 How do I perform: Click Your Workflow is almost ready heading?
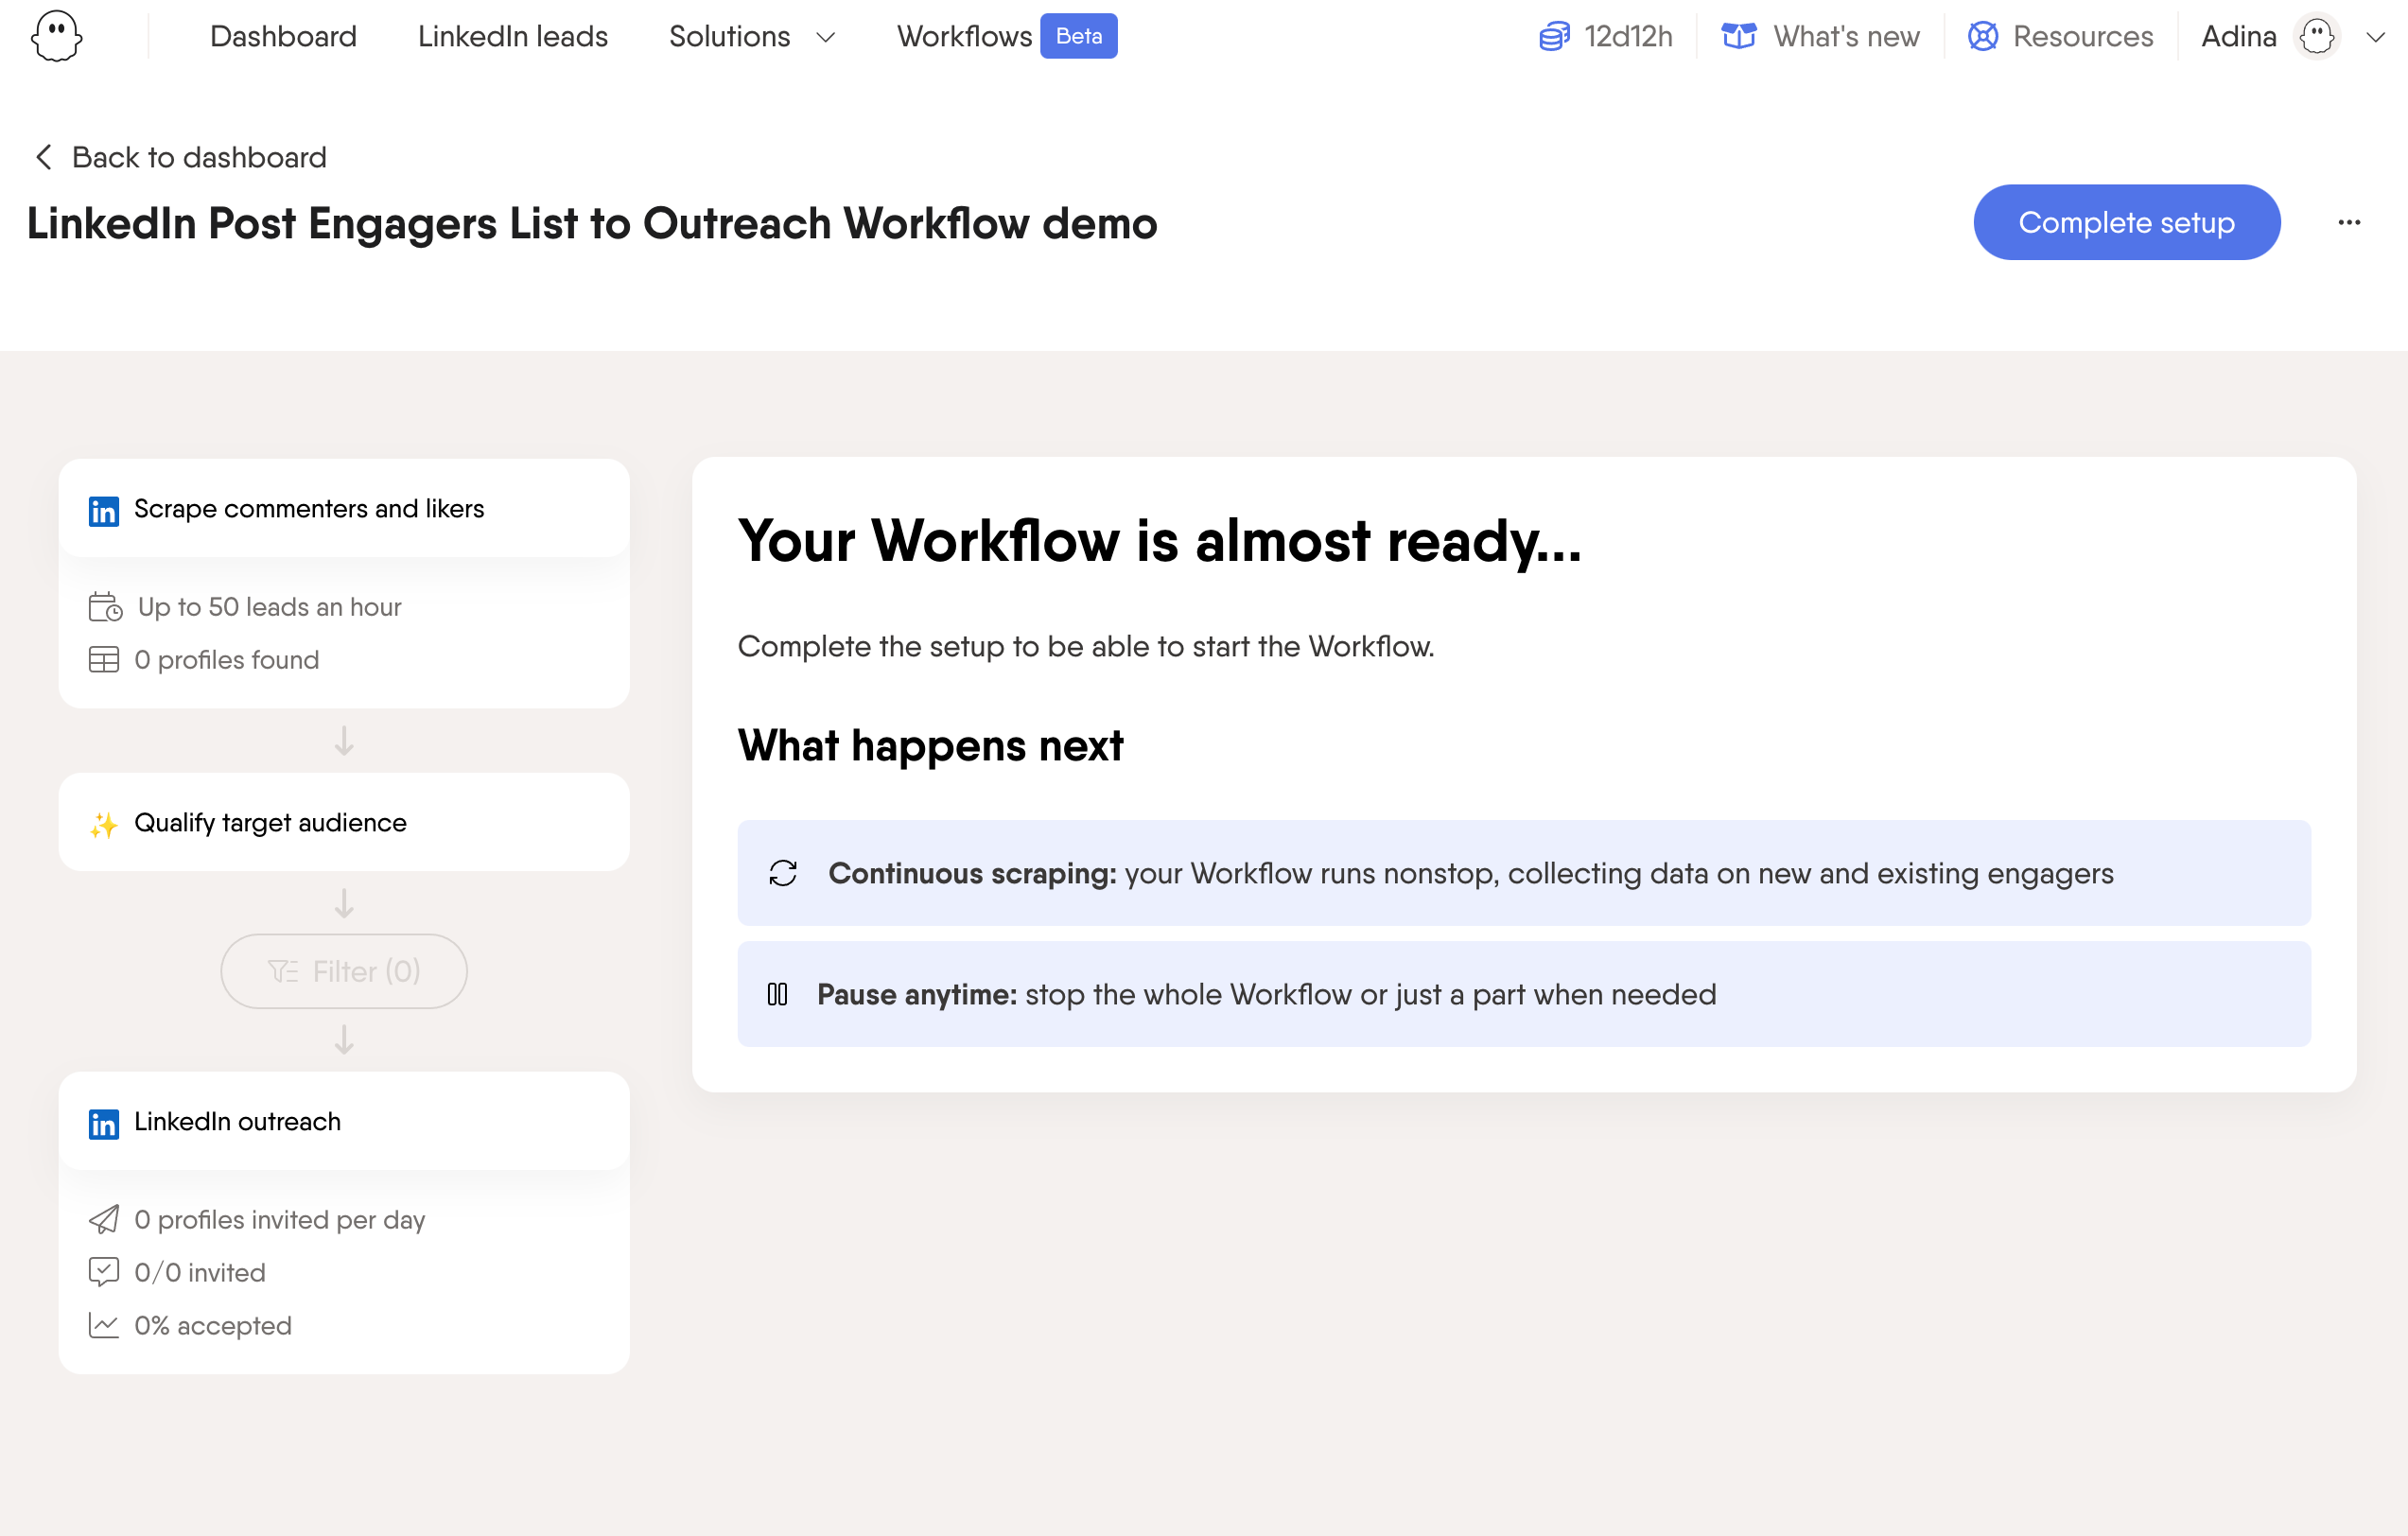1160,542
